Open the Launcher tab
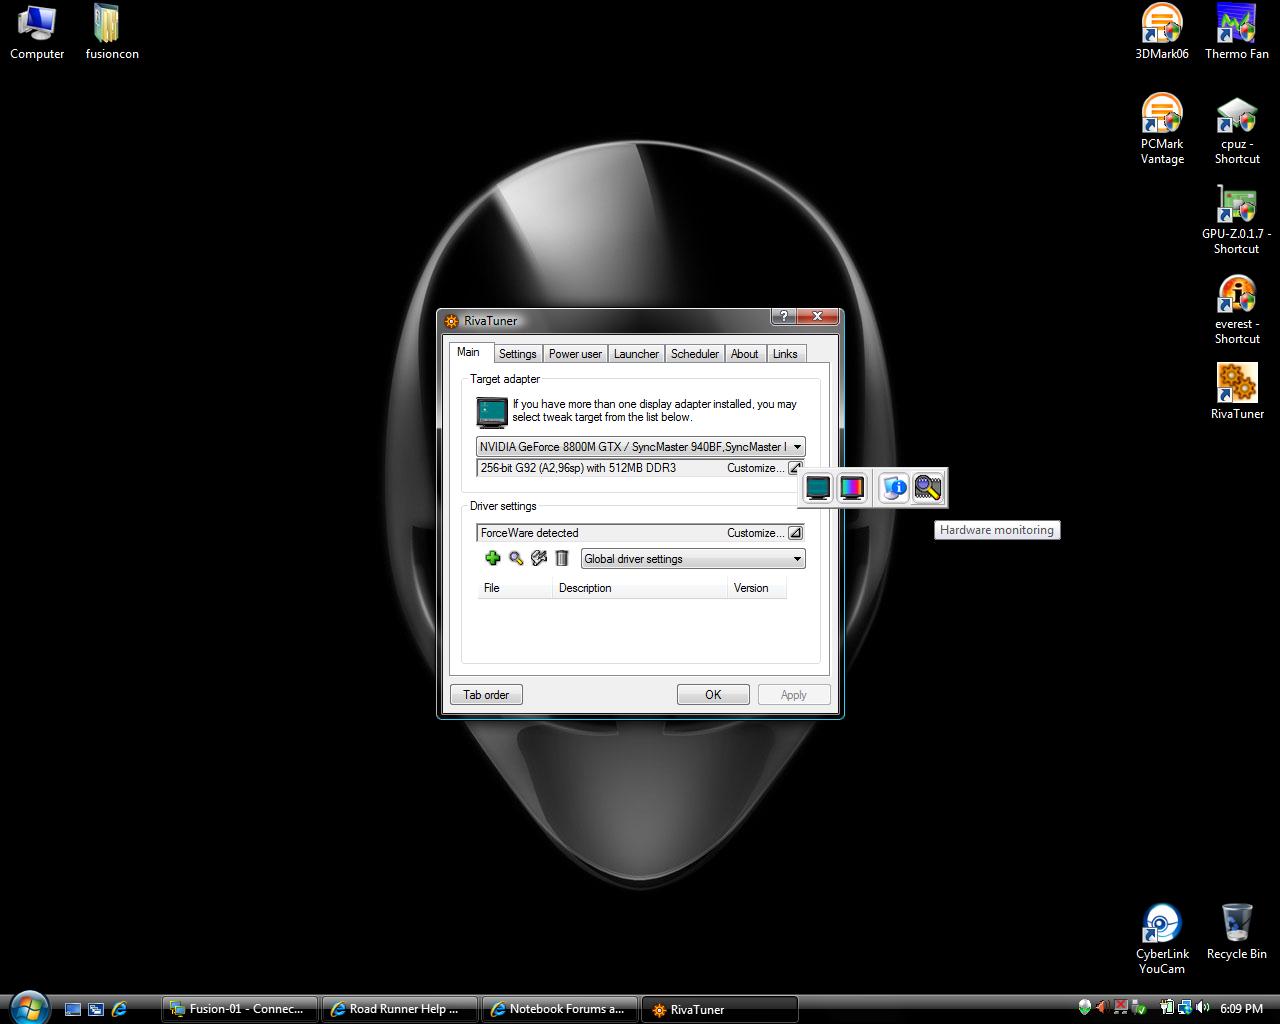The height and width of the screenshot is (1024, 1280). (636, 354)
